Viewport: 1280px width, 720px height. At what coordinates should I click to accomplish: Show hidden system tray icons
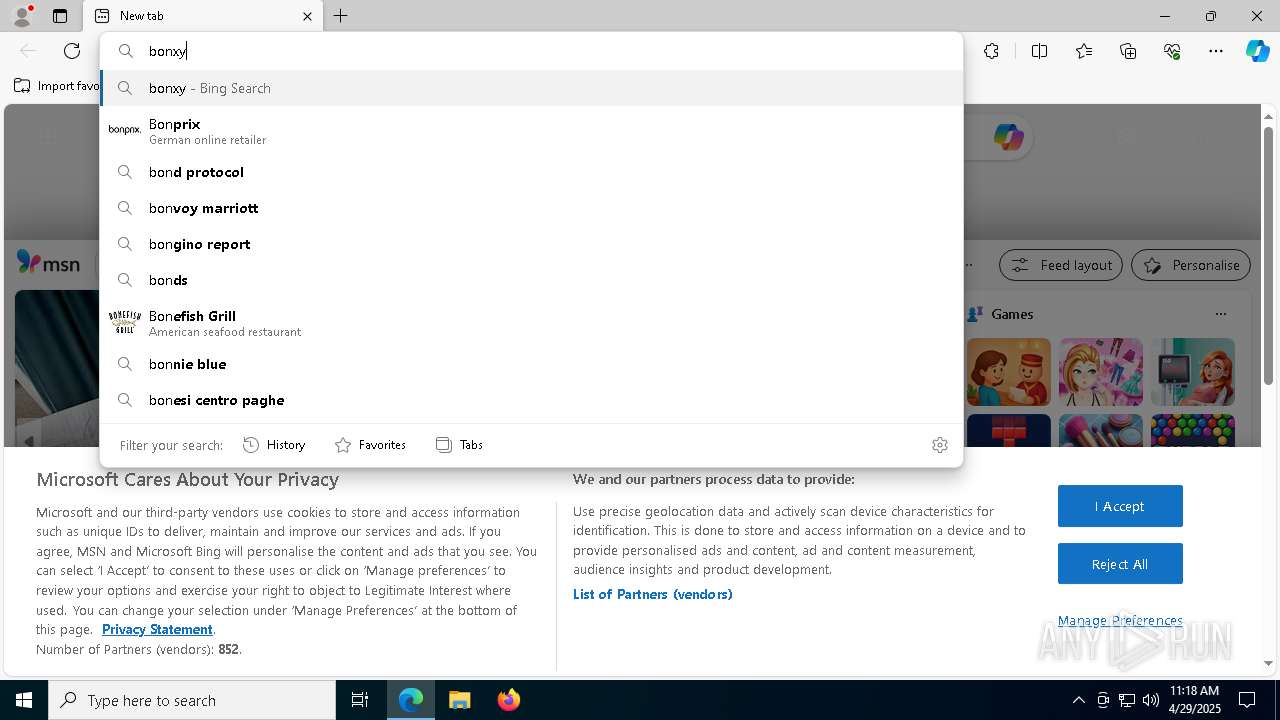(1078, 700)
